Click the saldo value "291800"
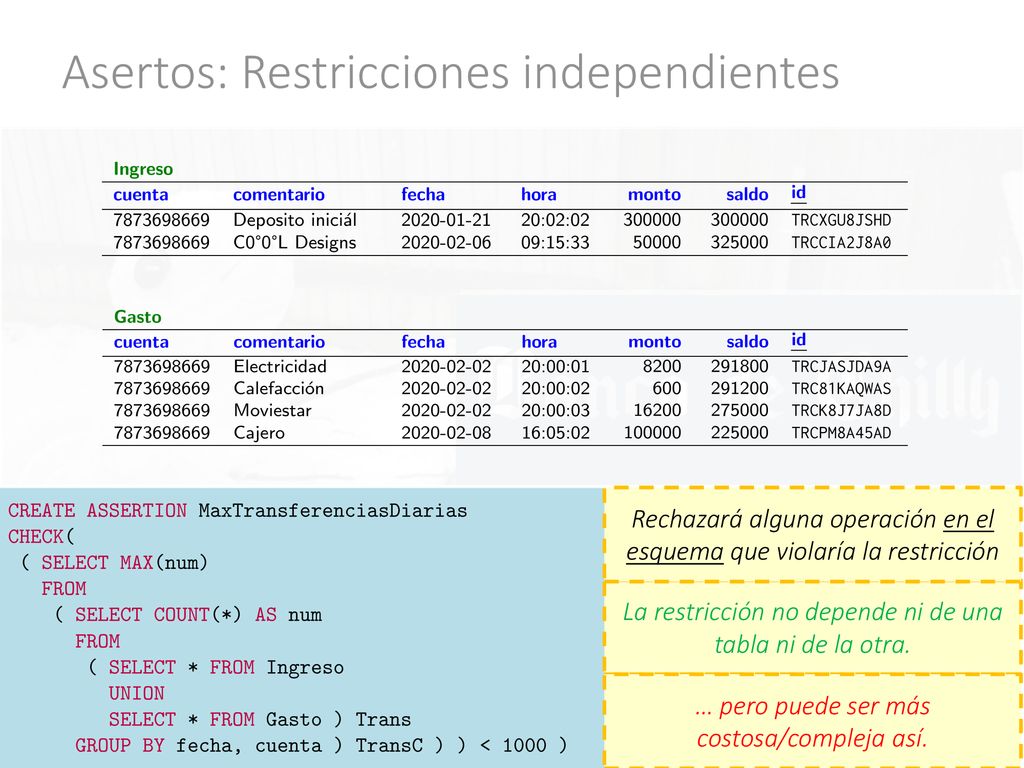Image resolution: width=1024 pixels, height=768 pixels. point(739,366)
